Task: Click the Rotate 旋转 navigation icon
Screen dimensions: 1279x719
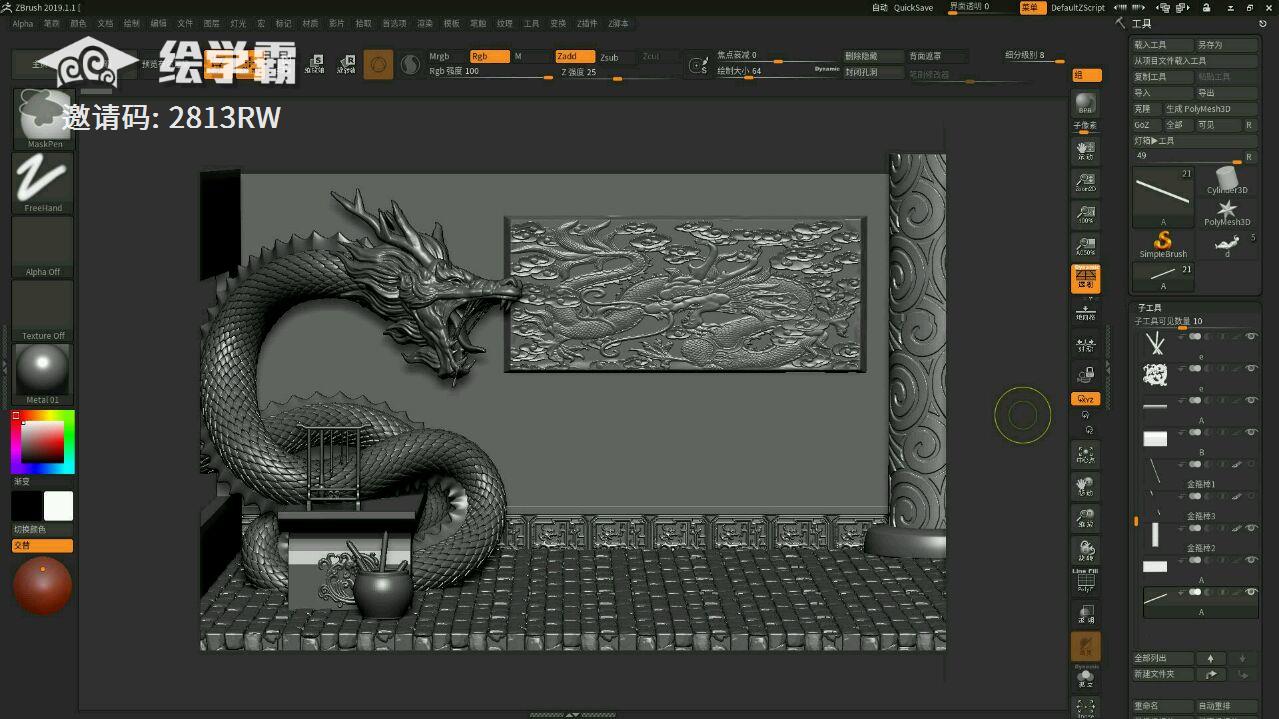Action: (x=1085, y=550)
